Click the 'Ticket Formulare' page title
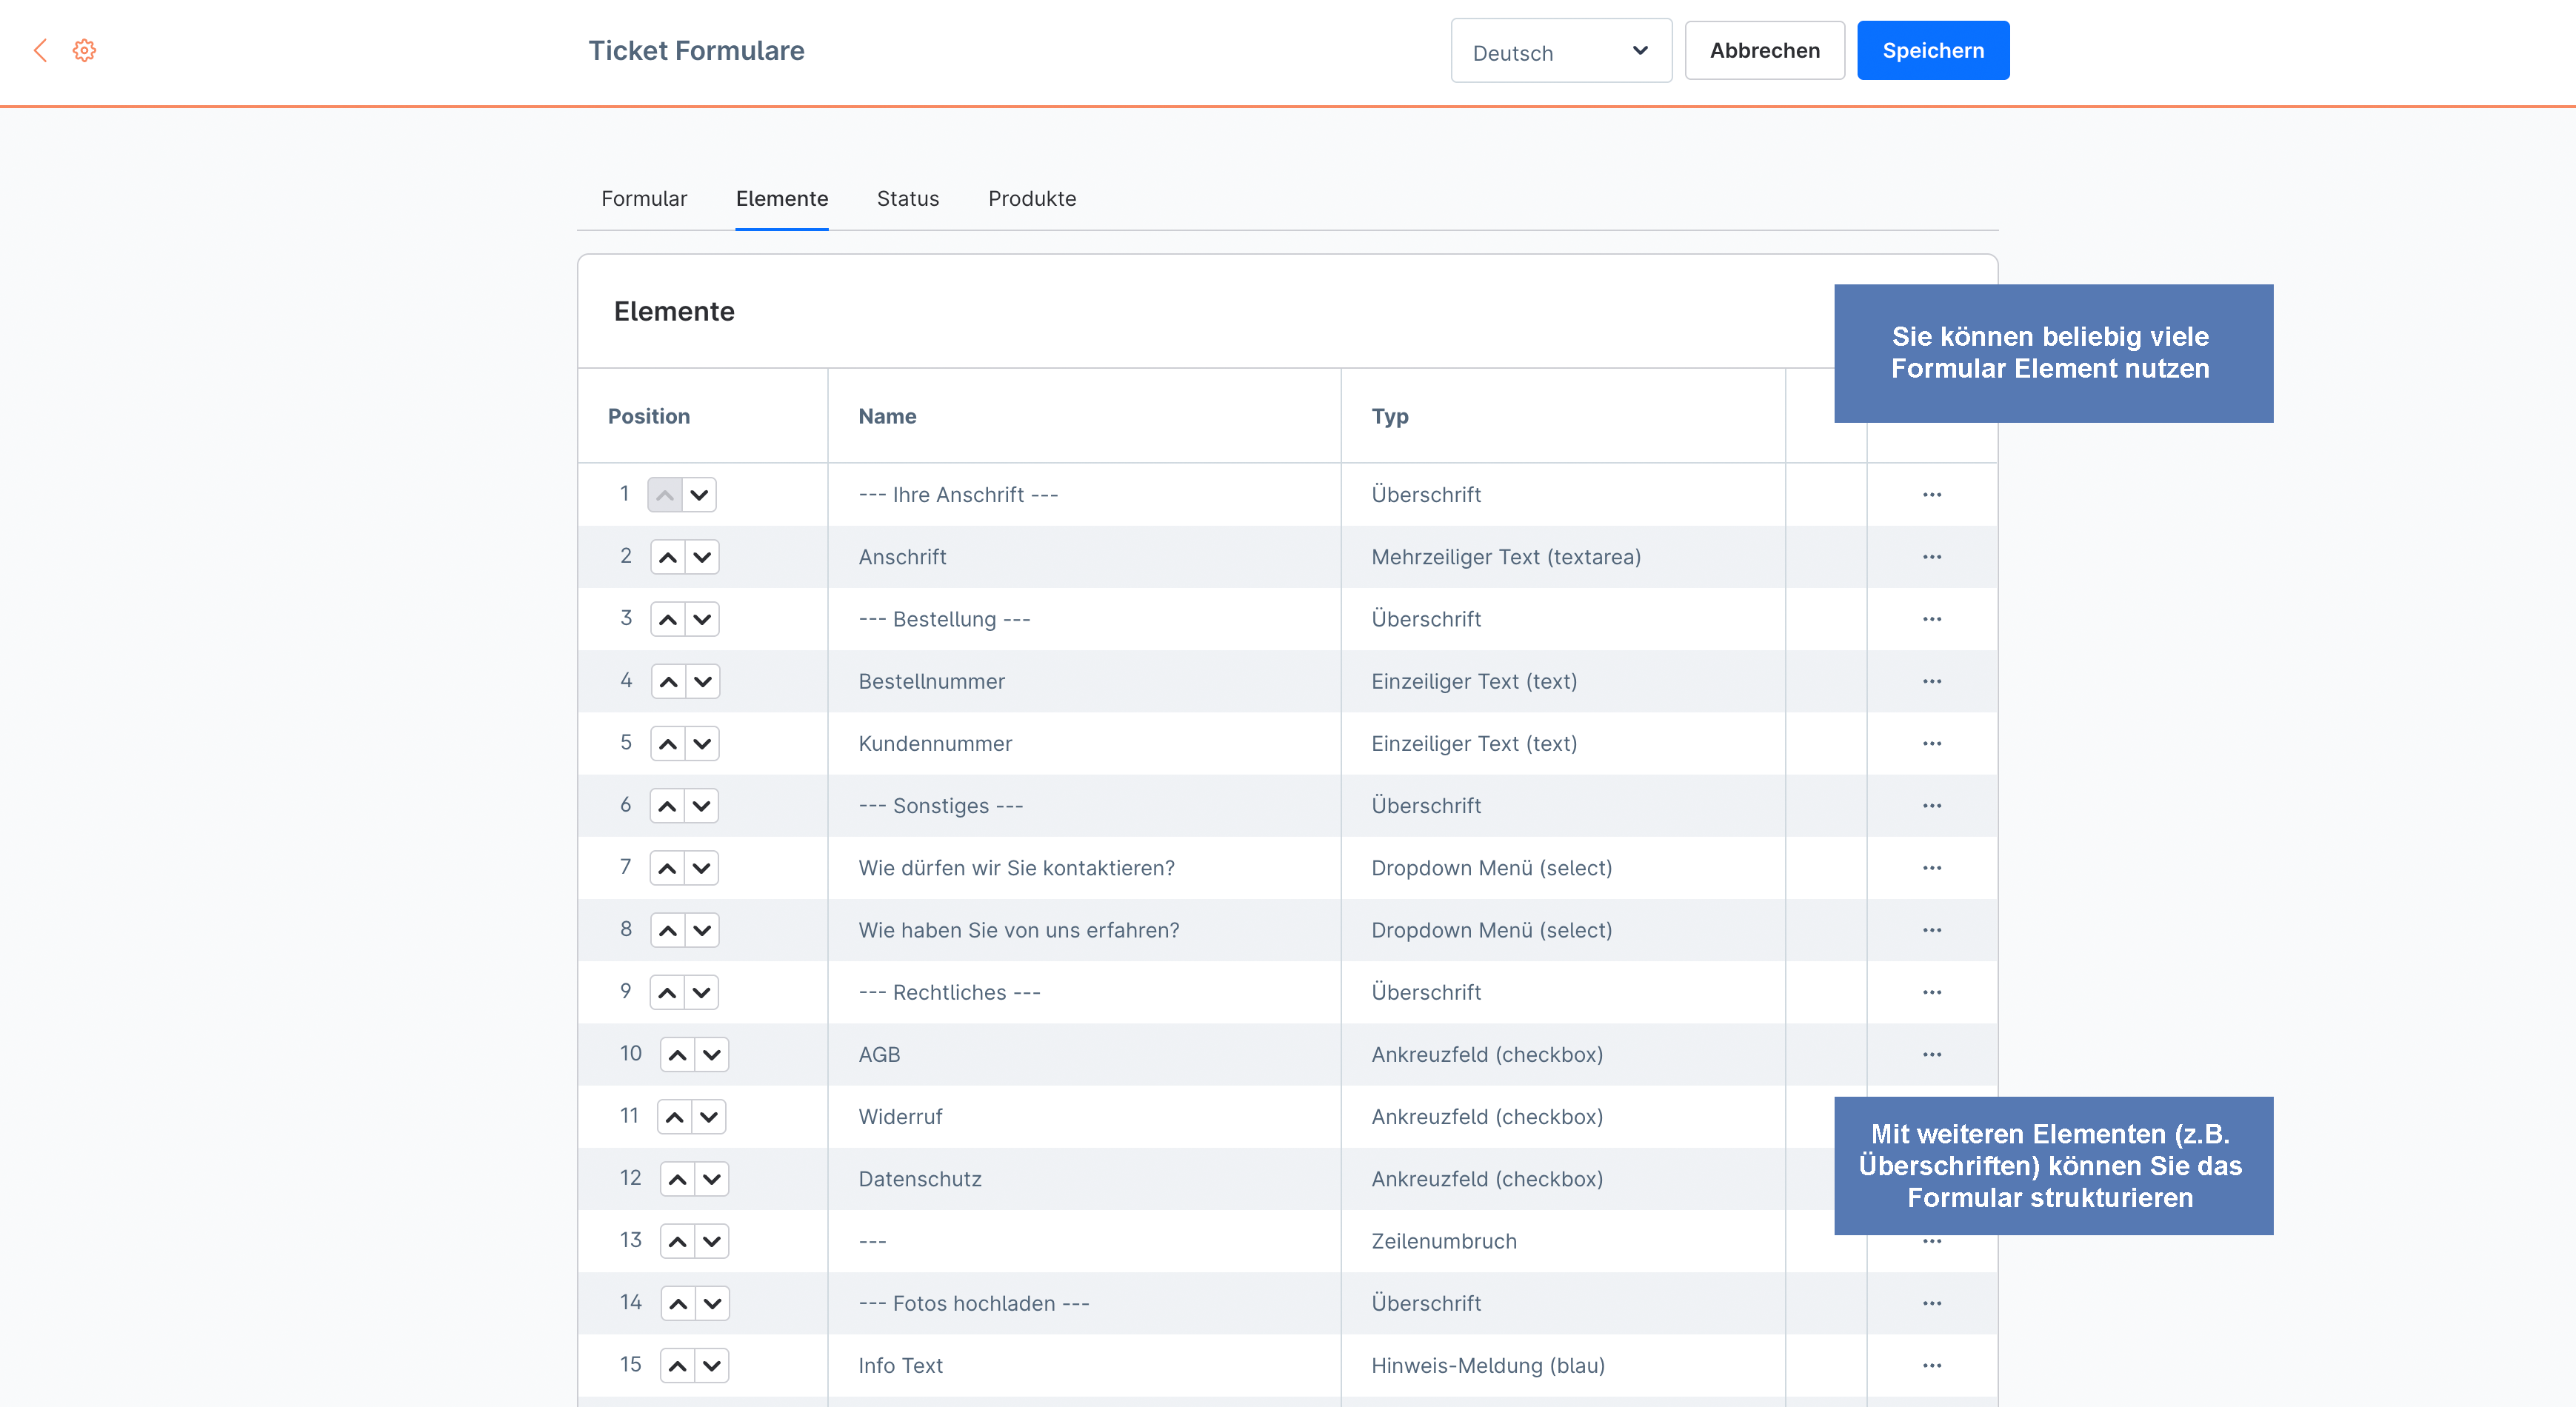The image size is (2576, 1407). coord(696,50)
